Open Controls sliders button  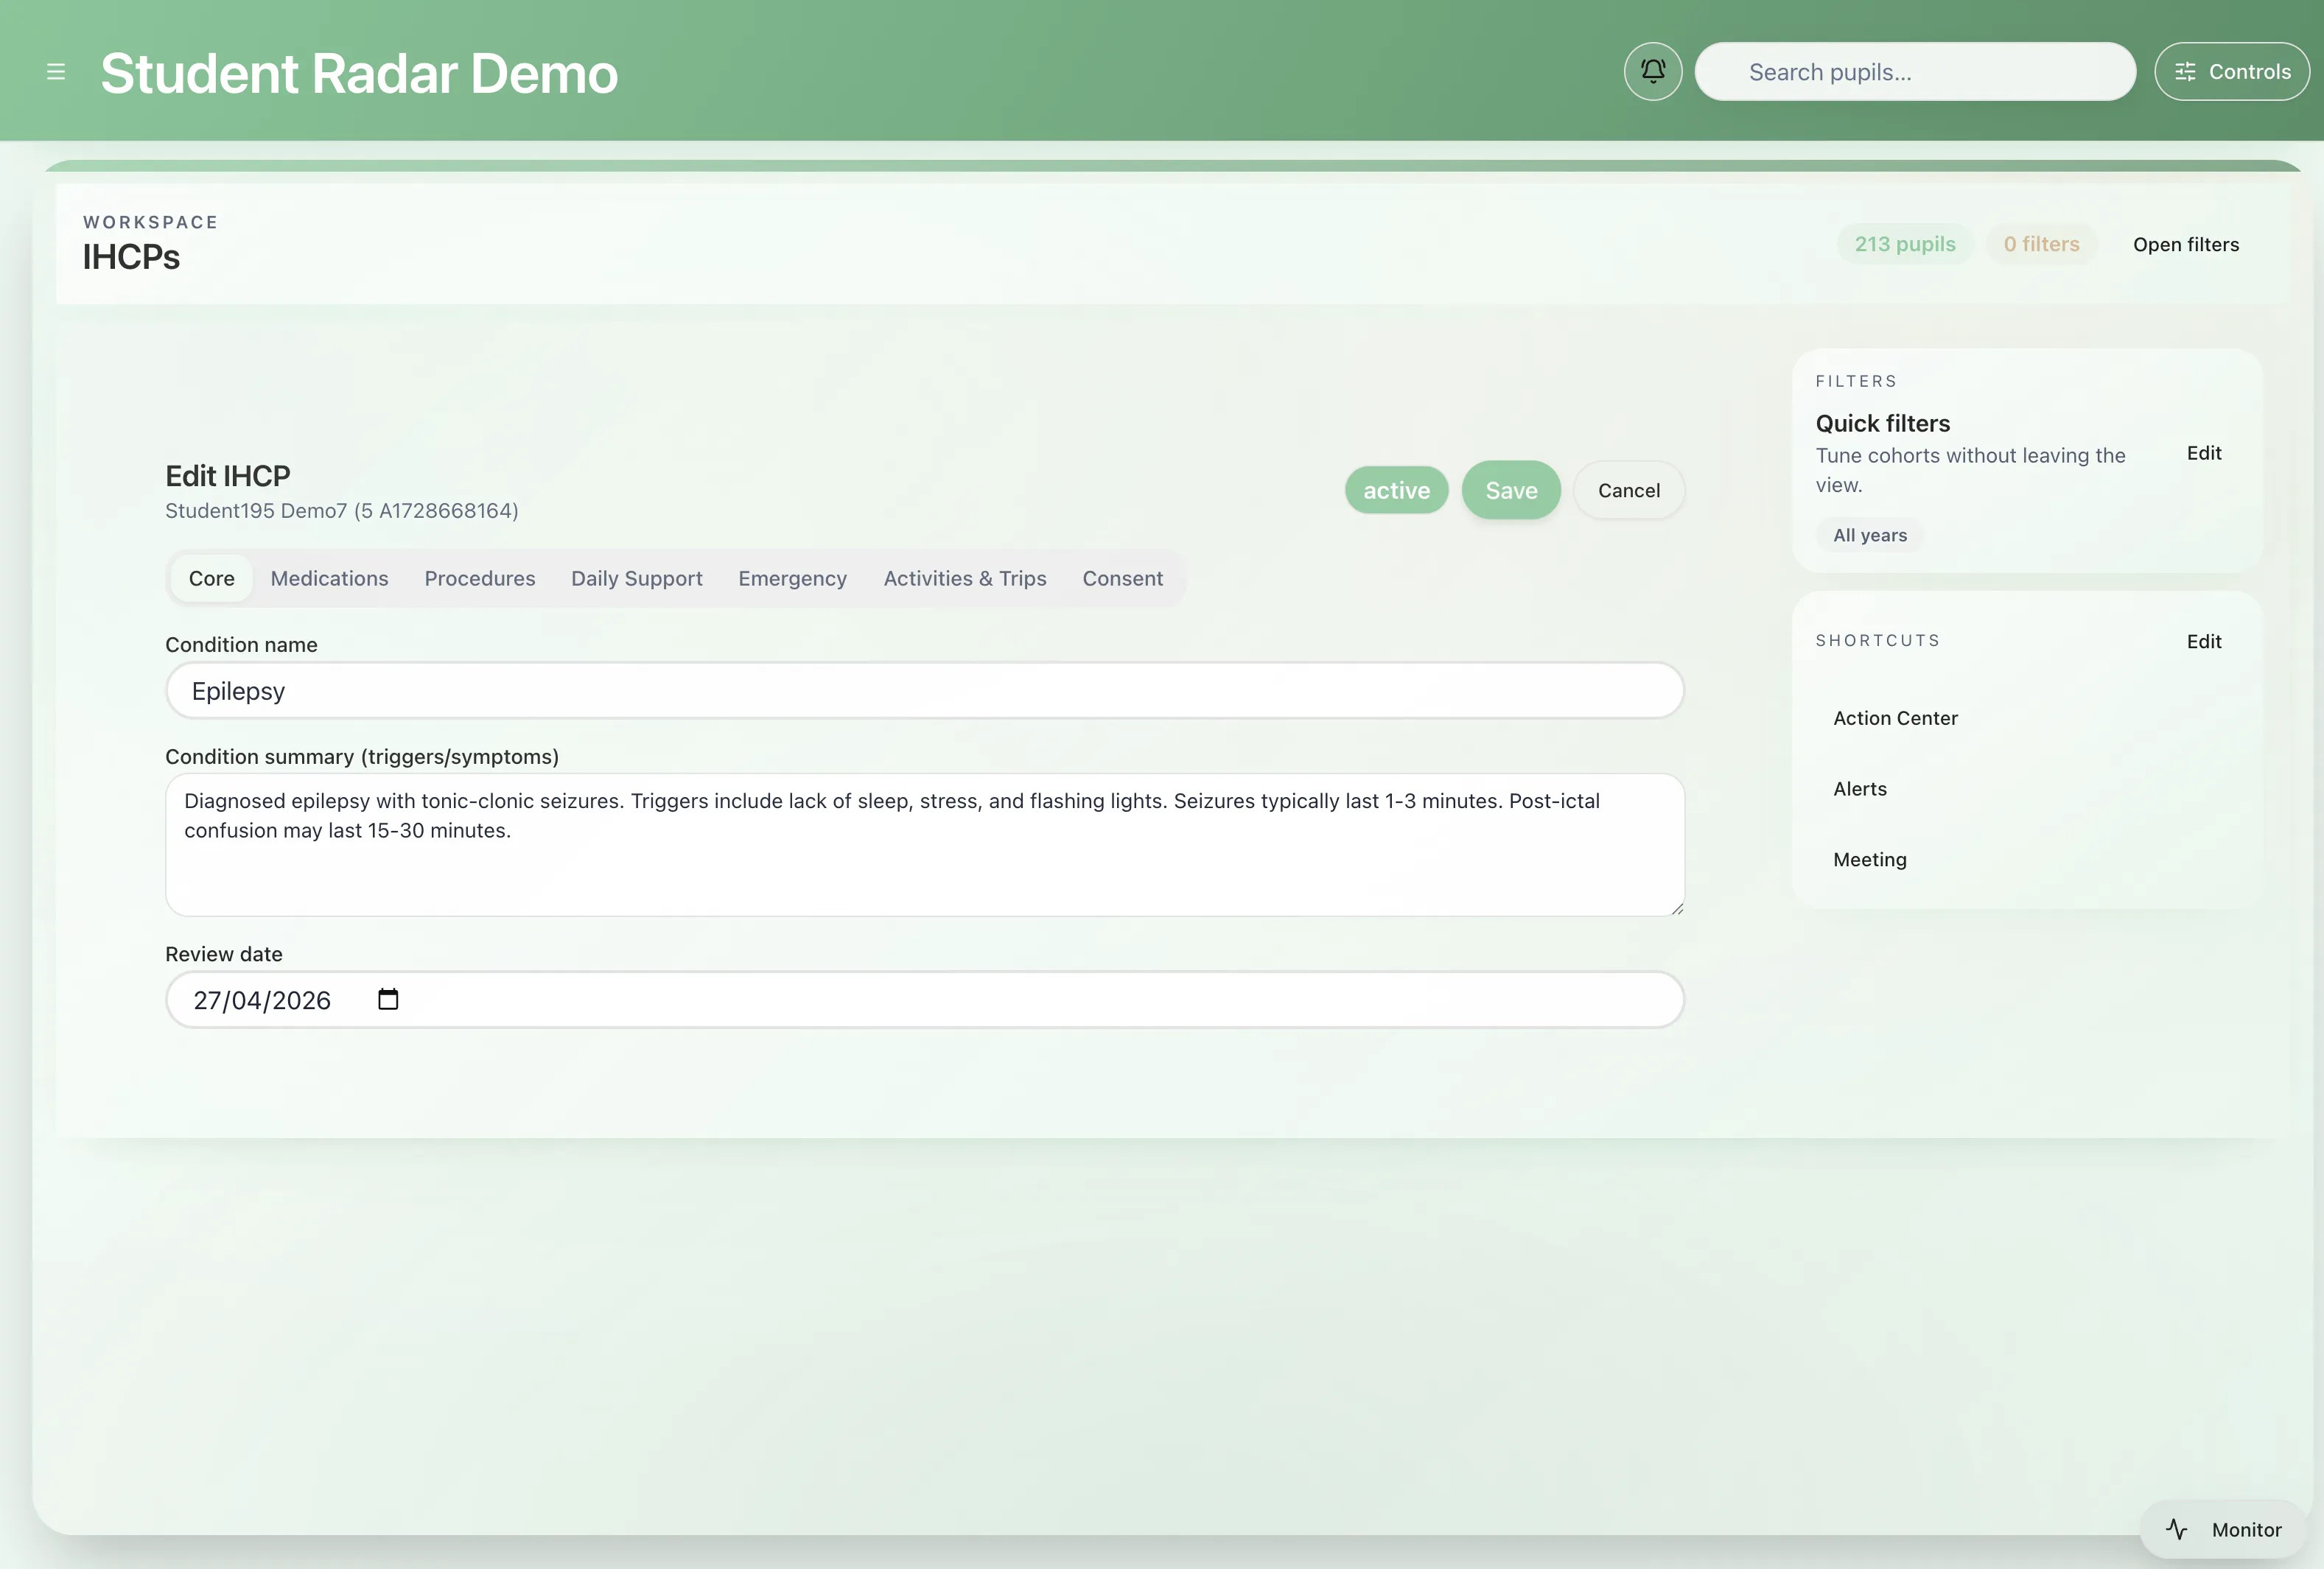pyautogui.click(x=2231, y=72)
